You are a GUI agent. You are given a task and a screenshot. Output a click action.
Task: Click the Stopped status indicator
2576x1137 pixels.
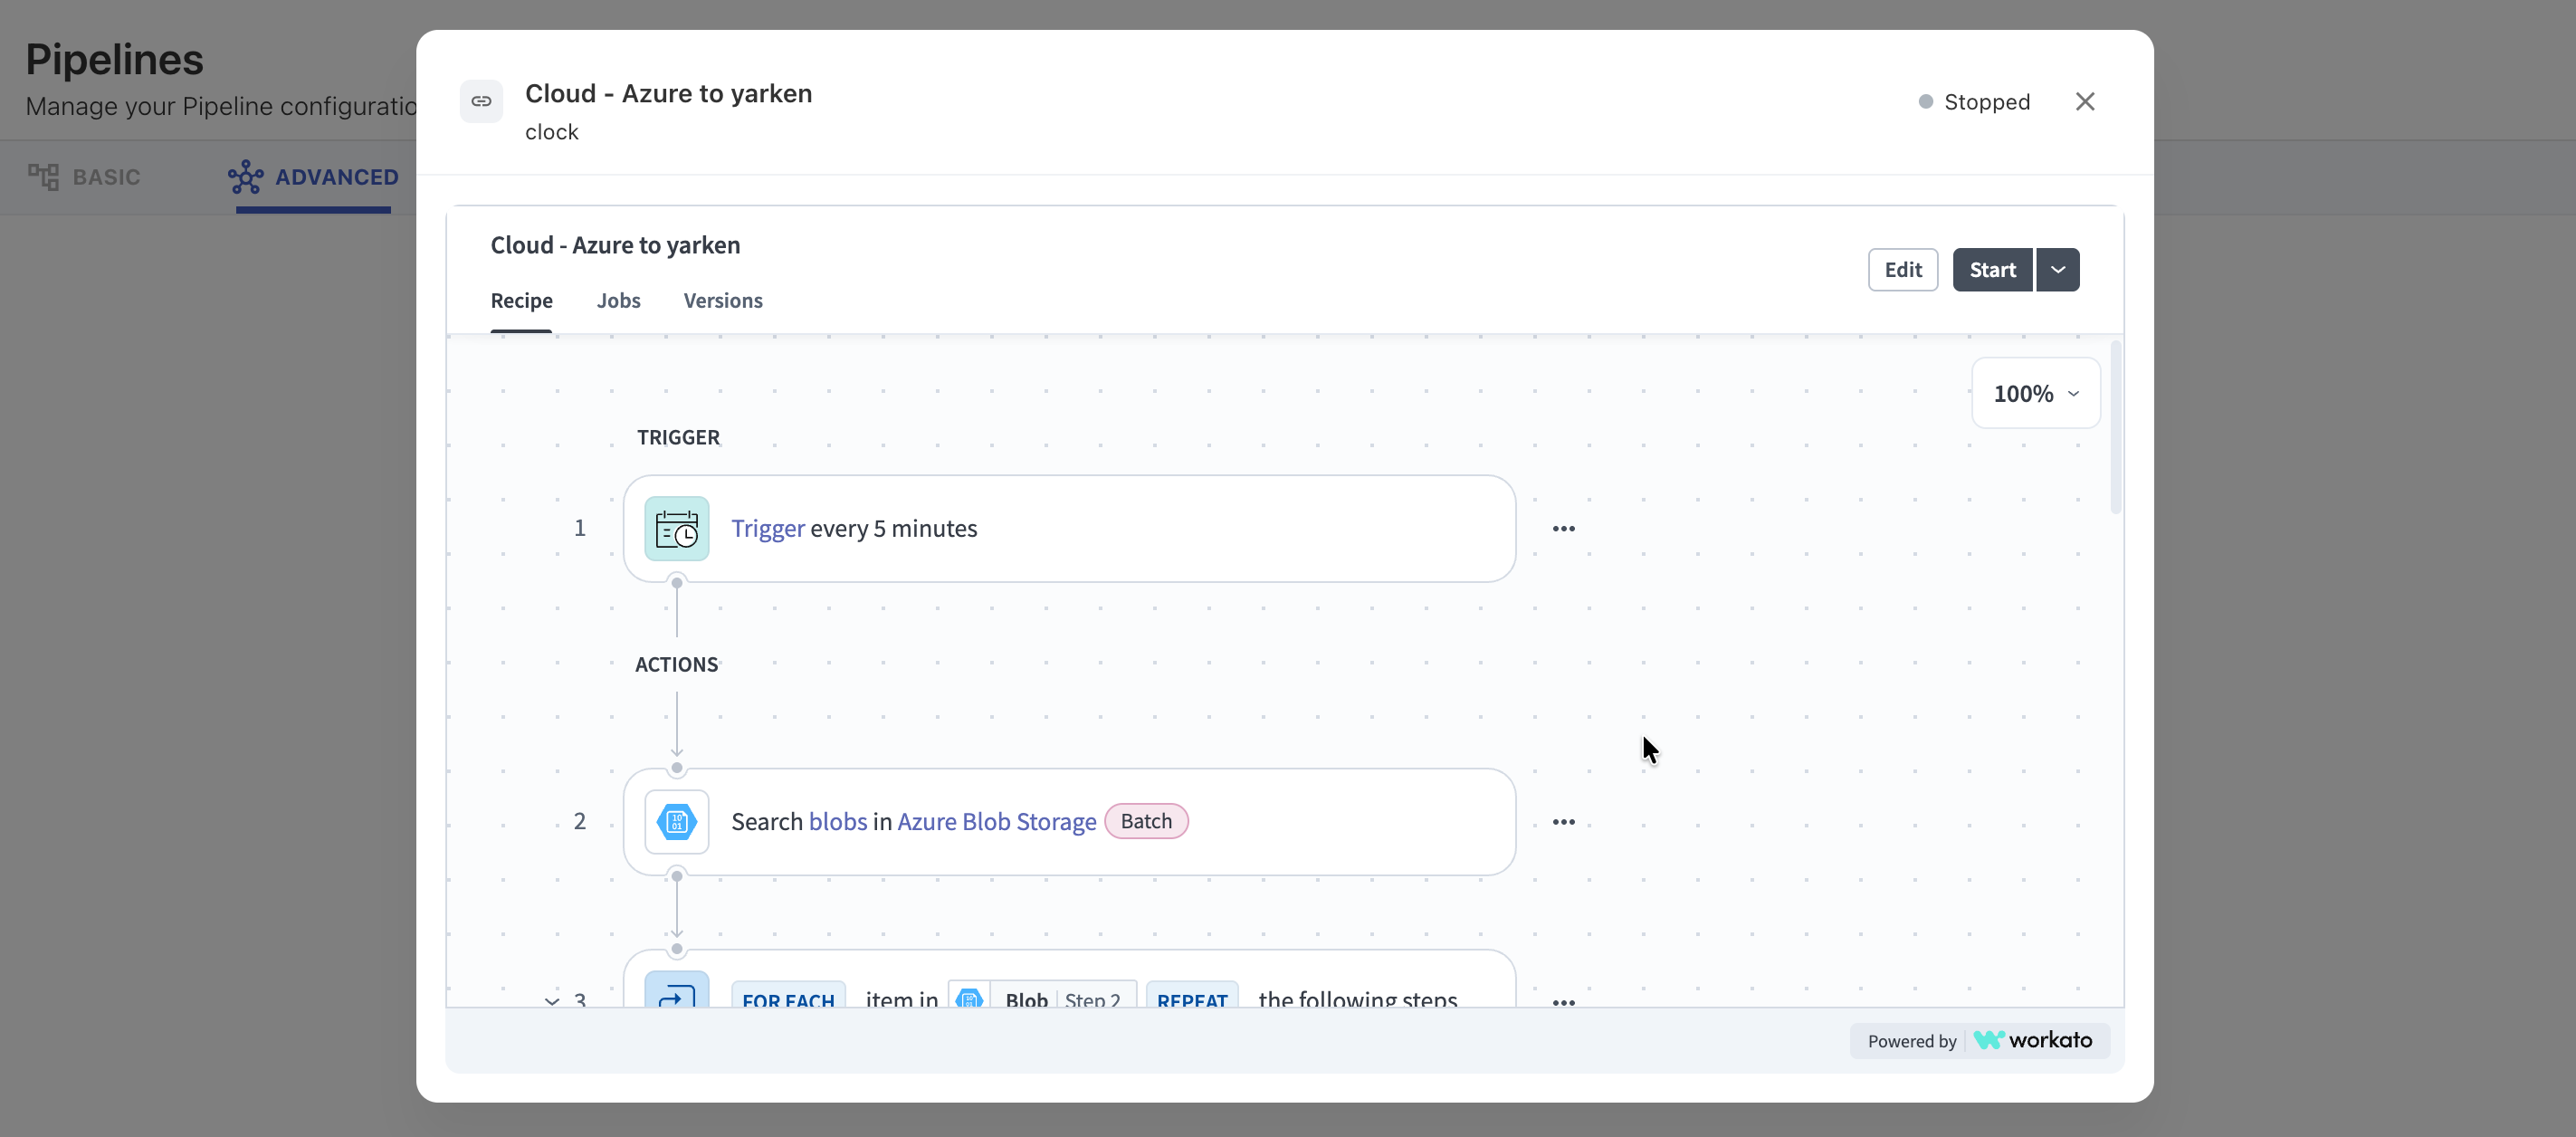(x=1975, y=101)
